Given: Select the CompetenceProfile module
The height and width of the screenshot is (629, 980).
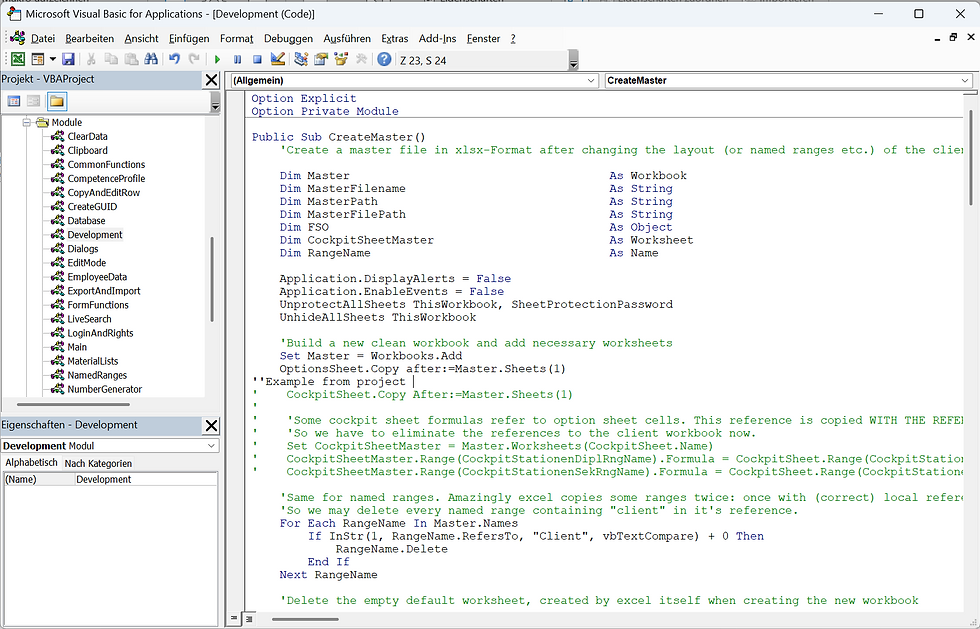Looking at the screenshot, I should (x=106, y=179).
